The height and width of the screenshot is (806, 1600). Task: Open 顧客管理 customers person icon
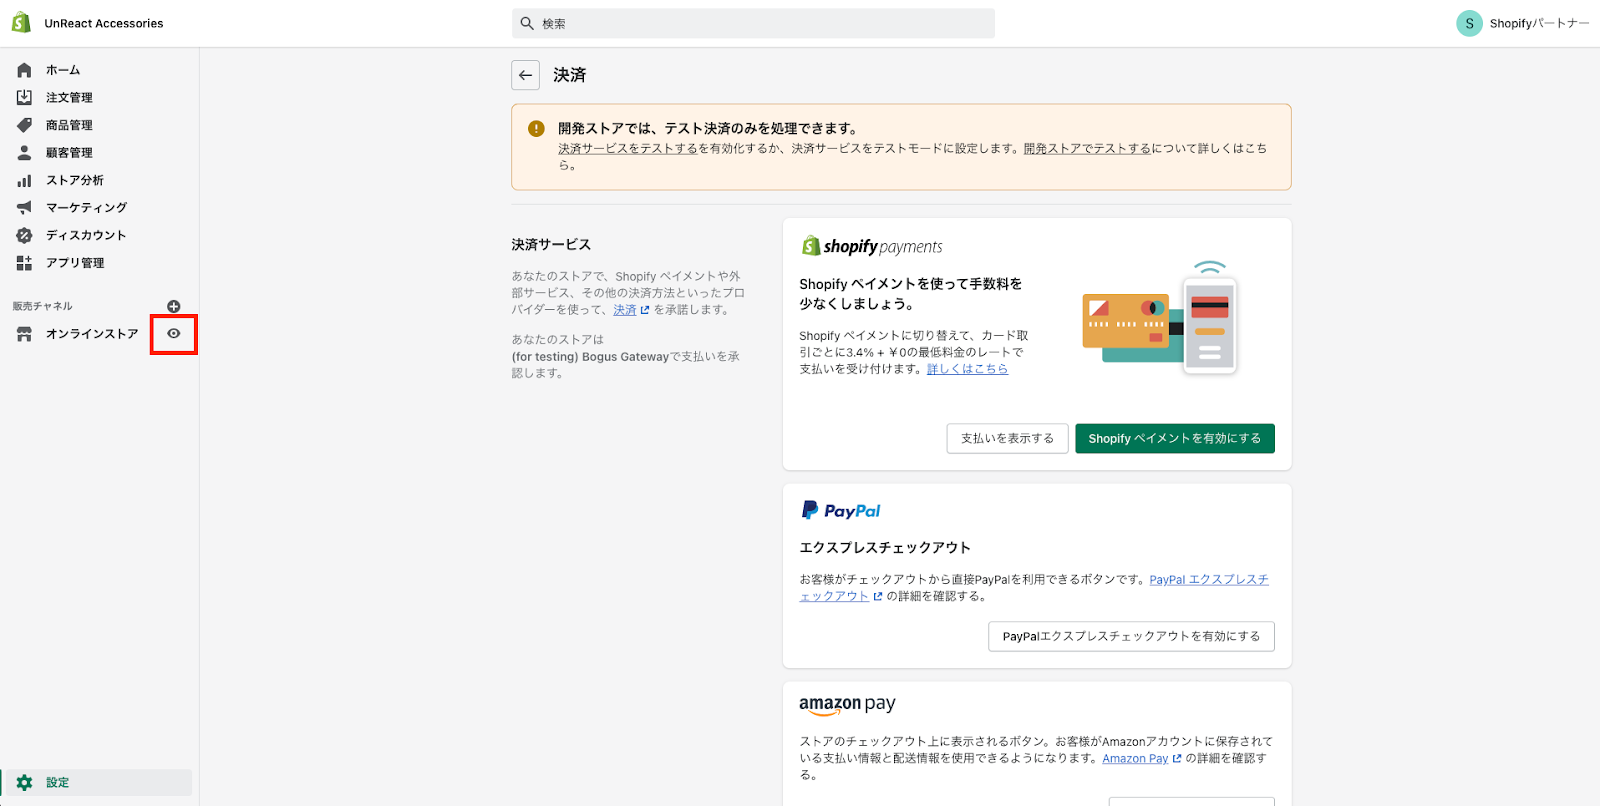point(24,152)
